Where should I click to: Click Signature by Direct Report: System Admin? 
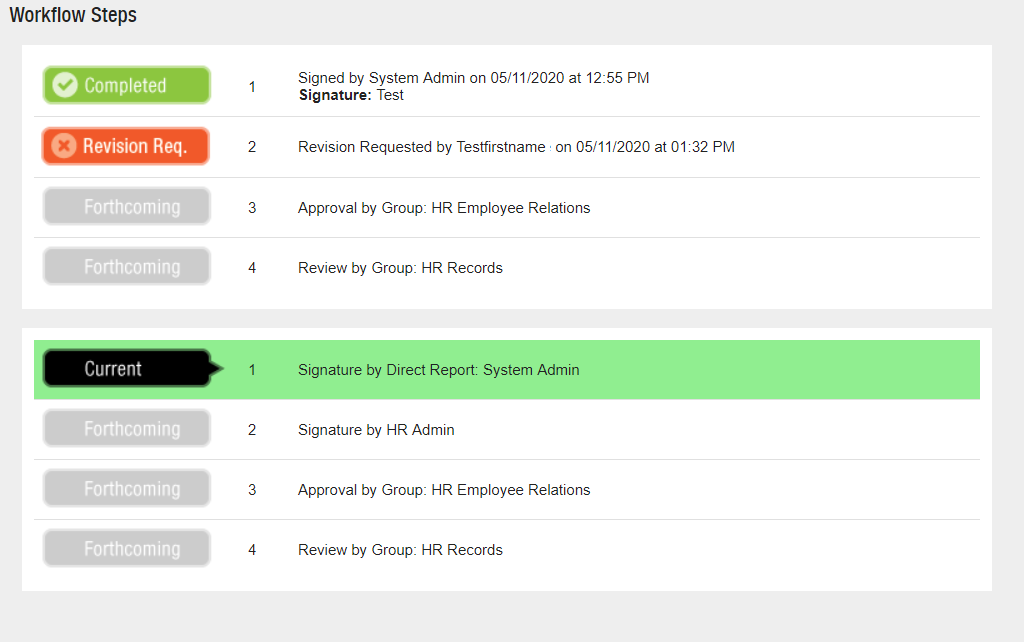(x=438, y=370)
